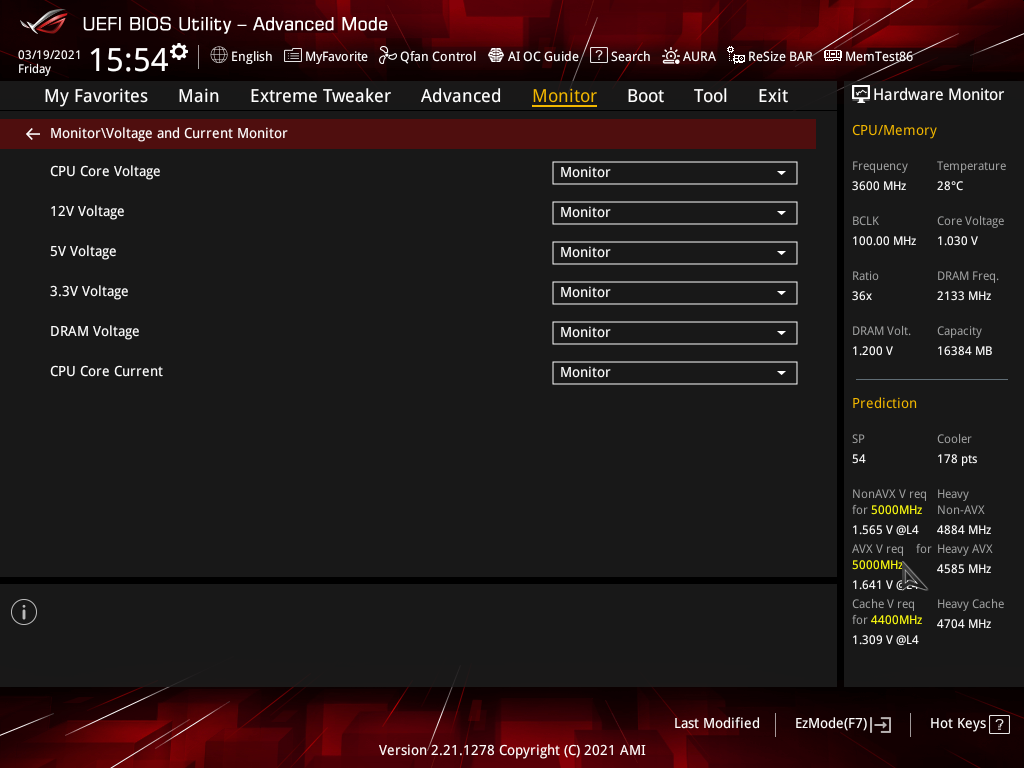The image size is (1024, 768).
Task: Switch to the My Favorites tab
Action: [96, 96]
